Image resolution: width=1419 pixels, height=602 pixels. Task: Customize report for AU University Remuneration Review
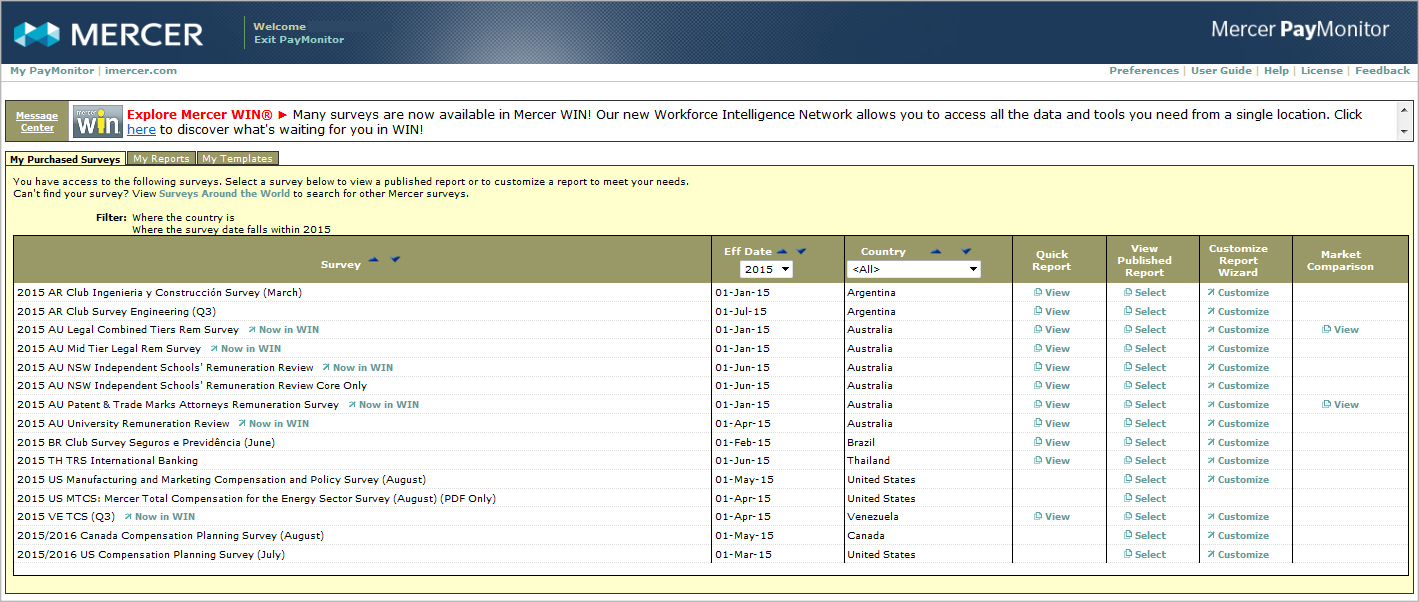coord(1238,424)
